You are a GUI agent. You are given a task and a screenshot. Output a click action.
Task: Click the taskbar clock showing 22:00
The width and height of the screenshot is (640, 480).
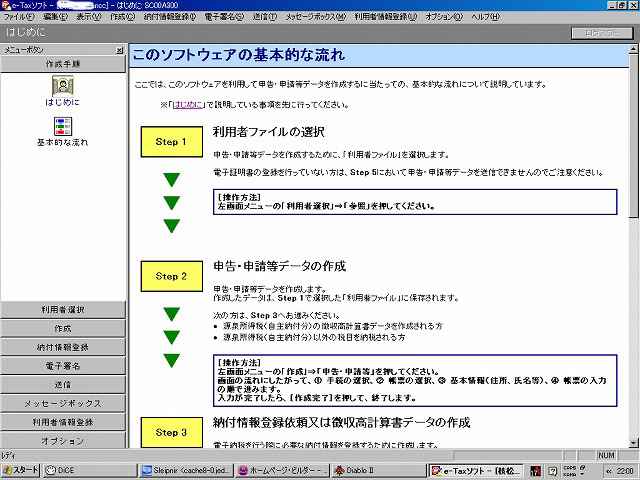[625, 471]
